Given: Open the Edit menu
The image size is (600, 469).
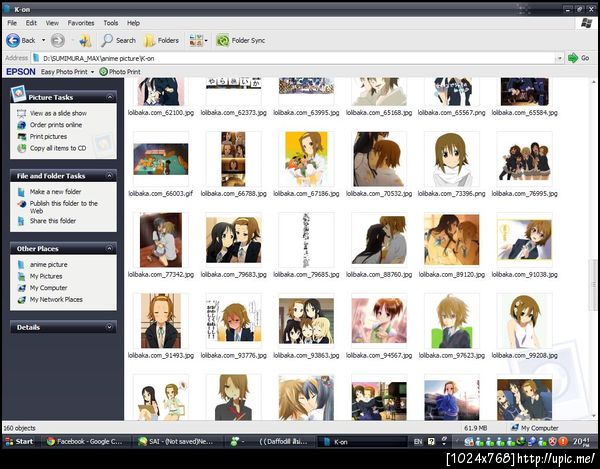Looking at the screenshot, I should (31, 23).
